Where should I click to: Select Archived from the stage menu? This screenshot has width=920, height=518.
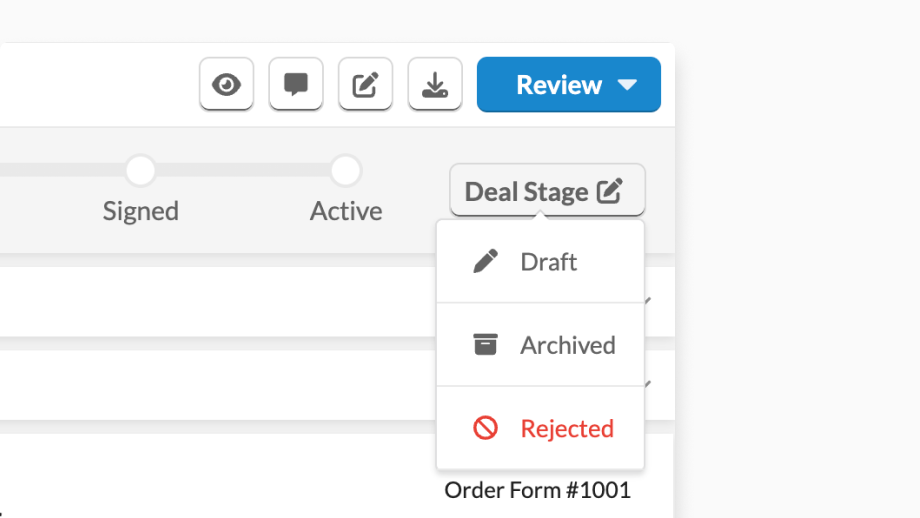click(540, 345)
